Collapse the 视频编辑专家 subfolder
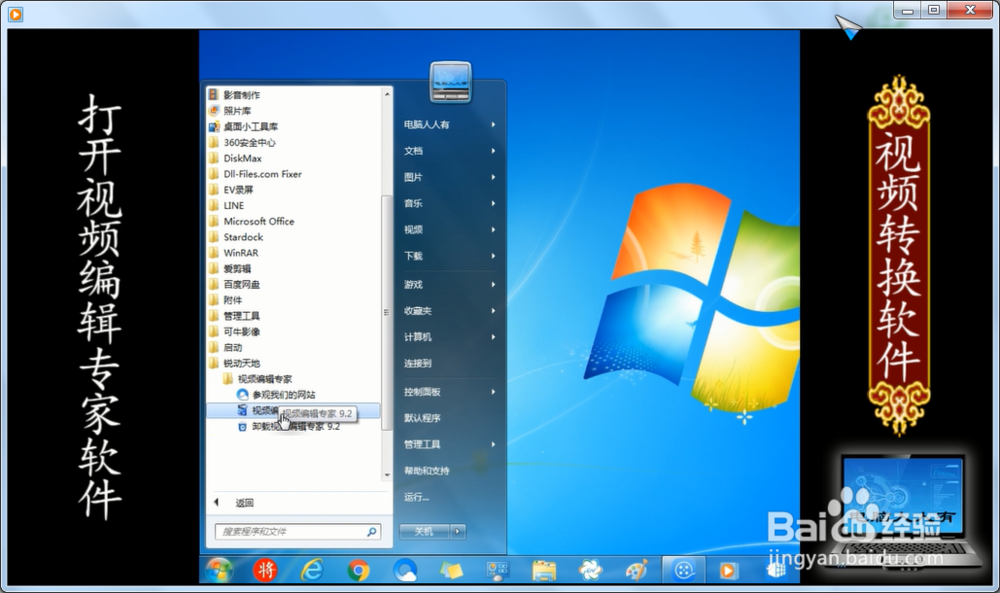This screenshot has width=1000, height=593. coord(258,379)
